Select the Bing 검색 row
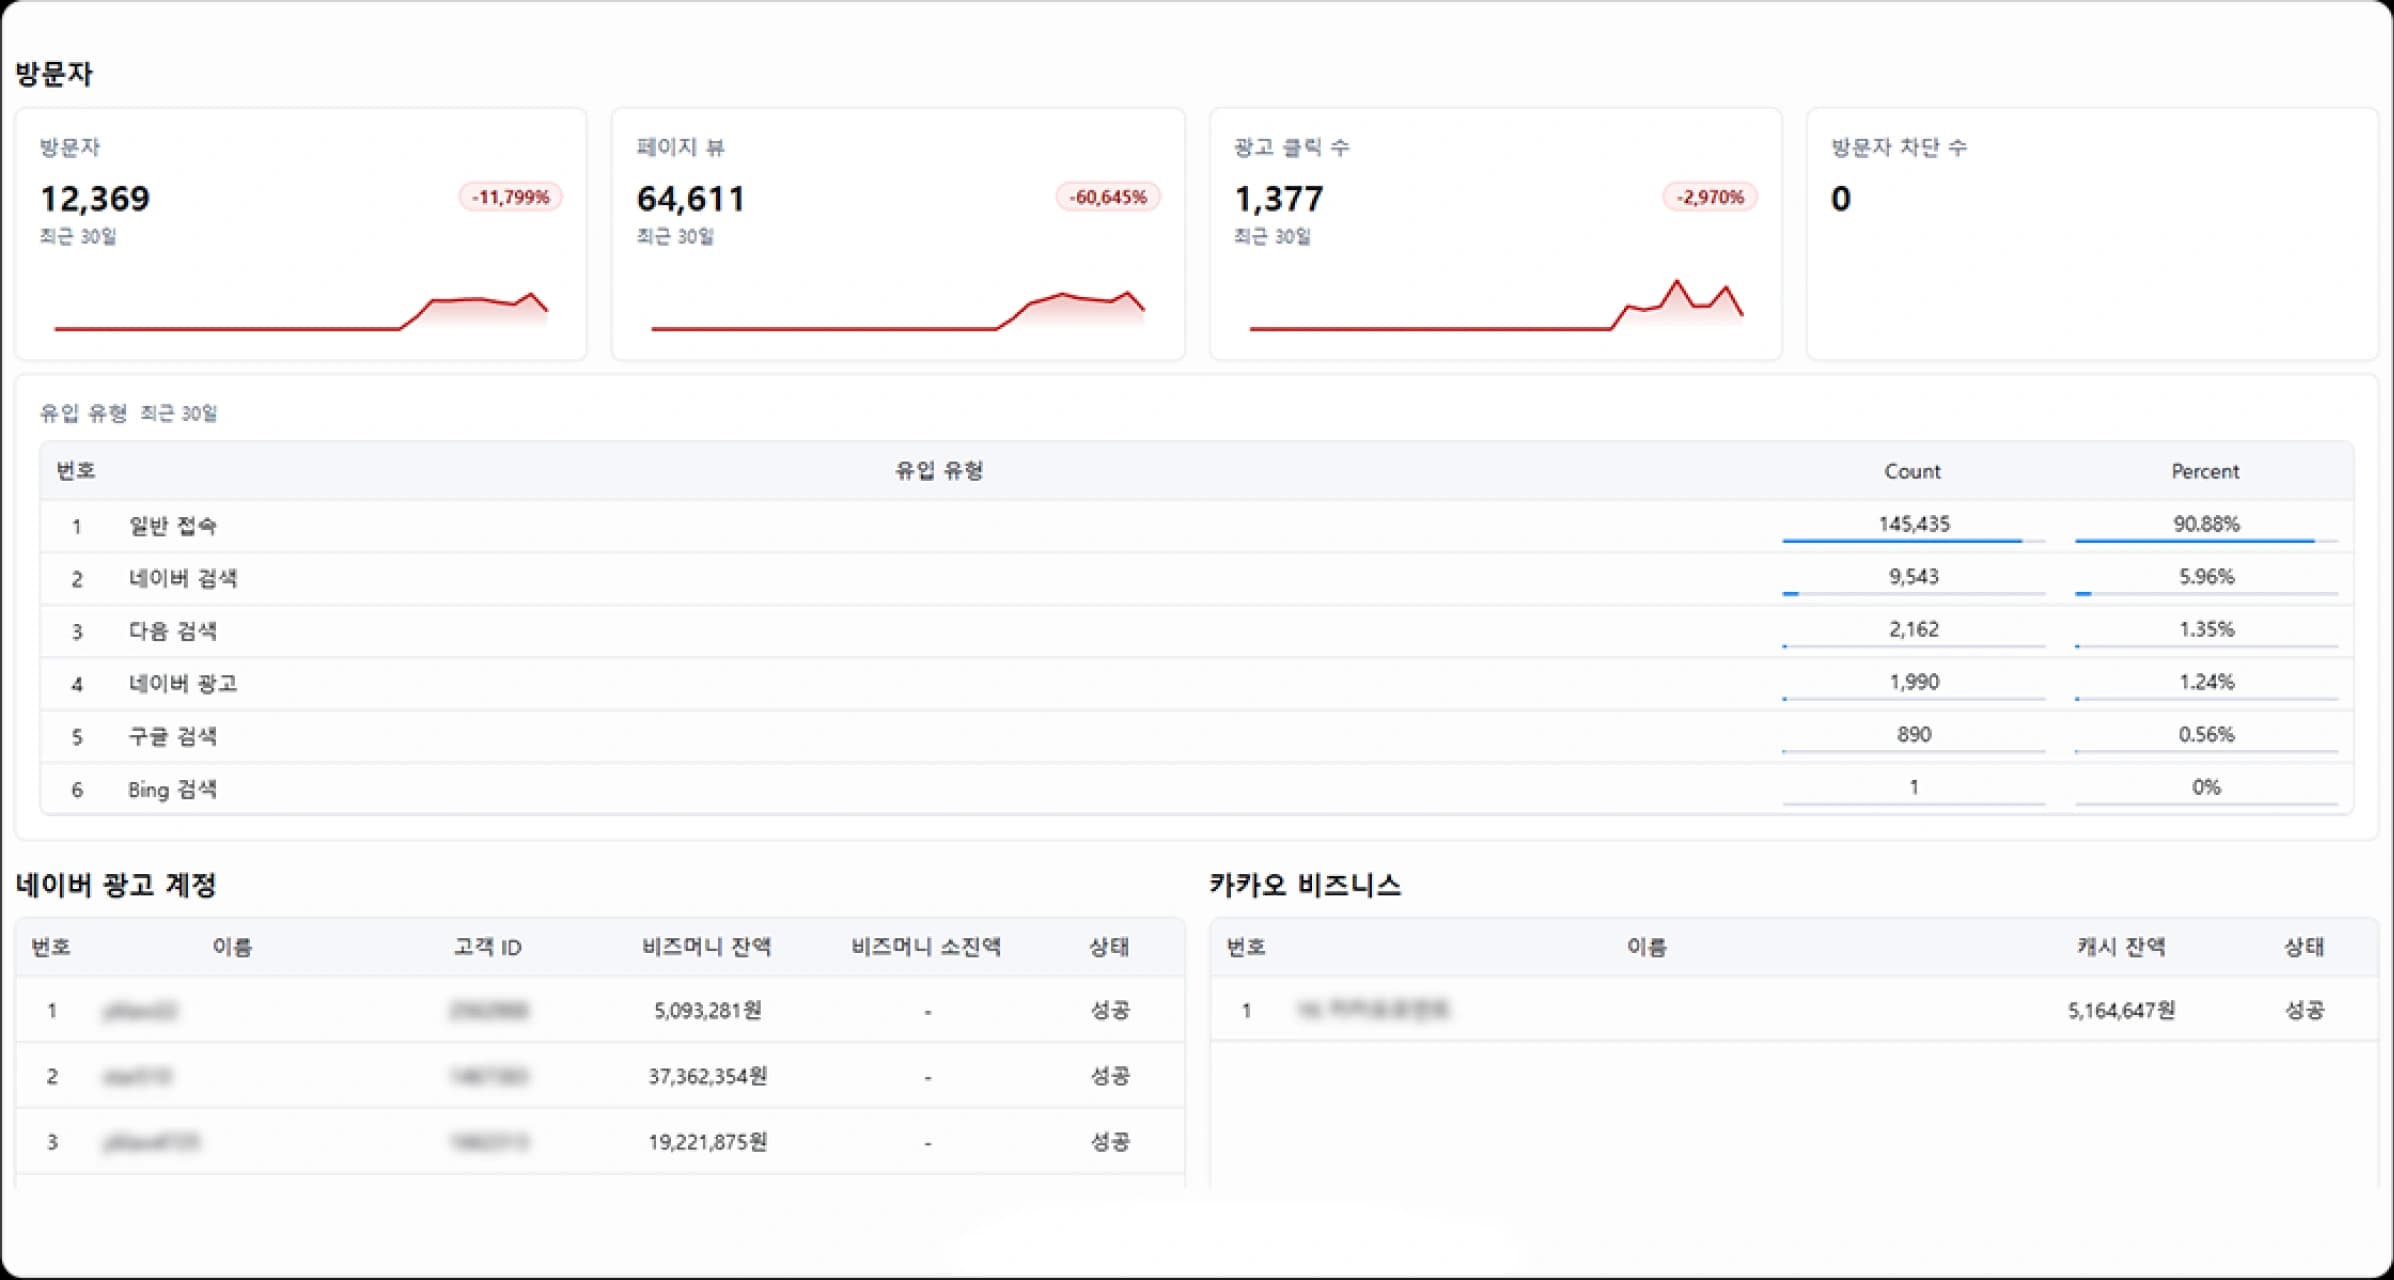 click(172, 790)
